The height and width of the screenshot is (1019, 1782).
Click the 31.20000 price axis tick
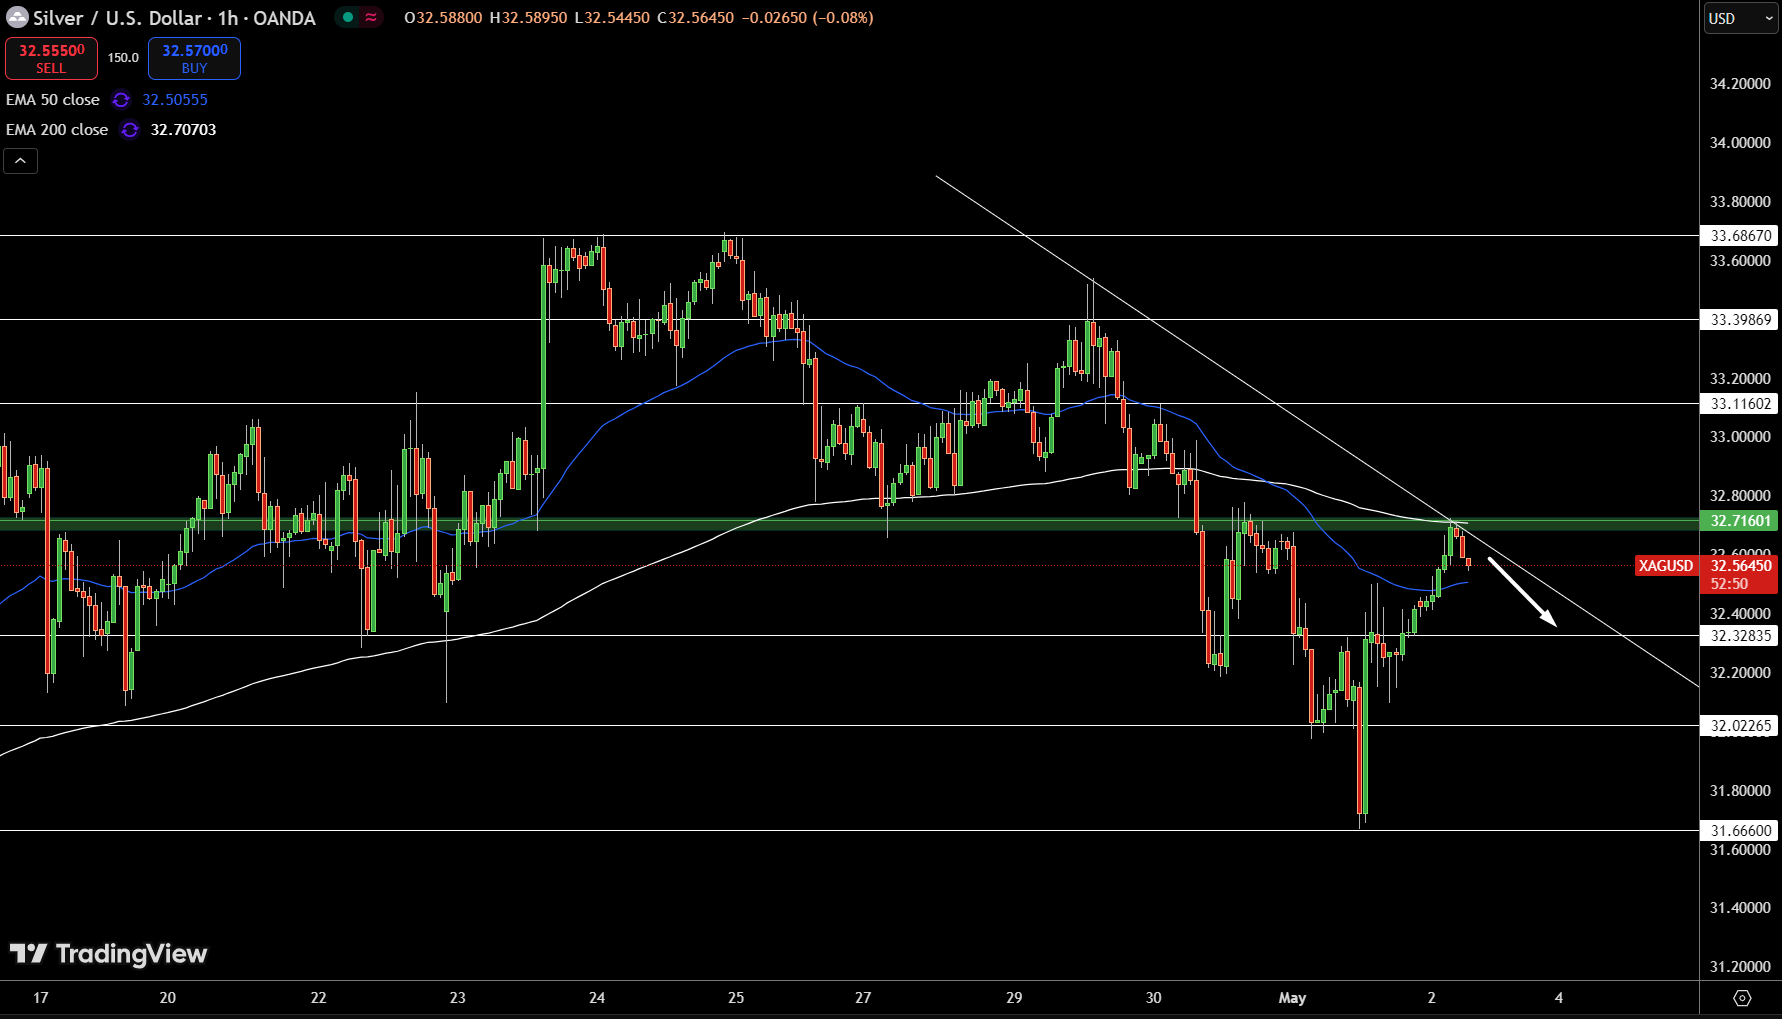[1740, 967]
